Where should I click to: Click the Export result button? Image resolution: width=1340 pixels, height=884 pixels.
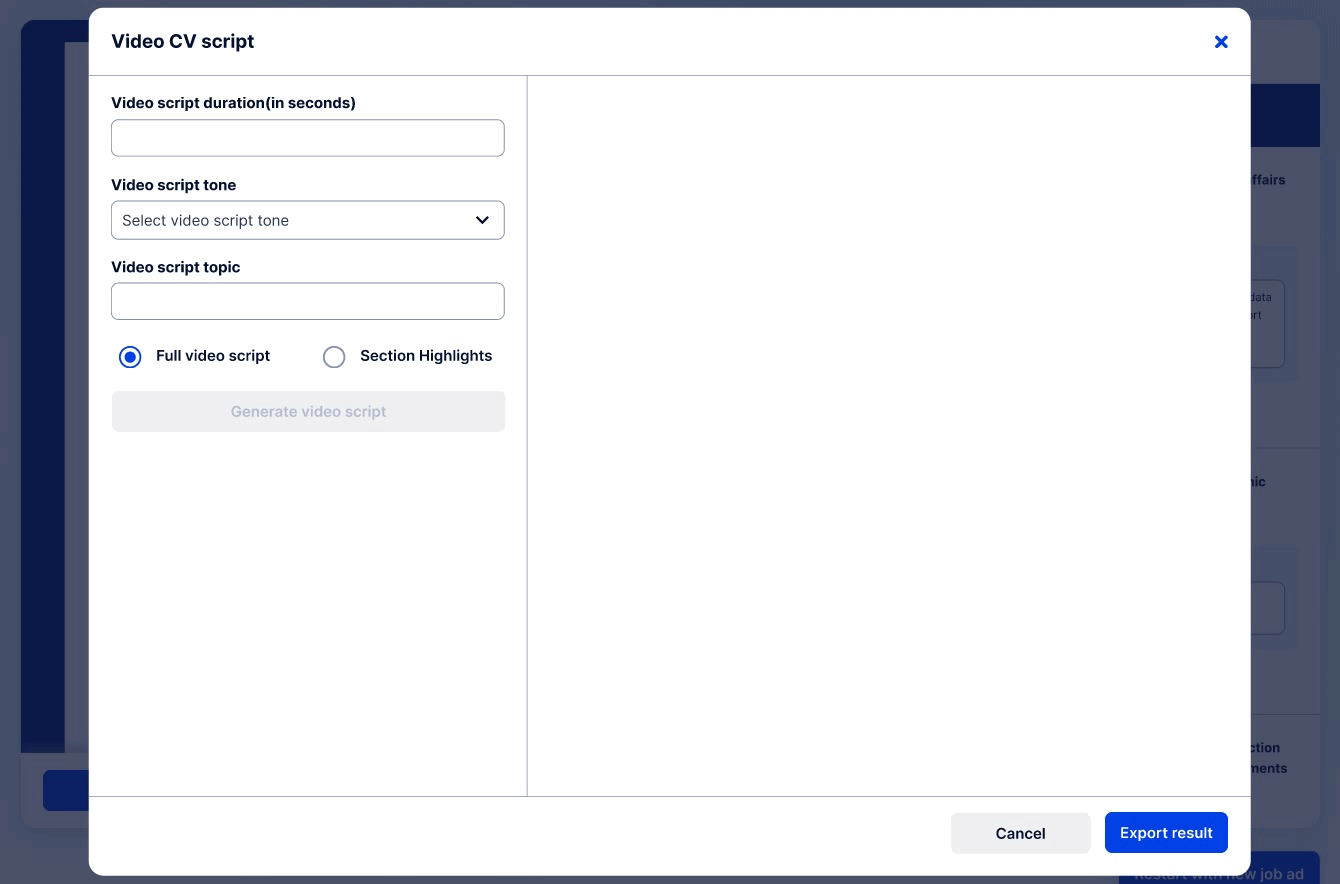pos(1166,833)
